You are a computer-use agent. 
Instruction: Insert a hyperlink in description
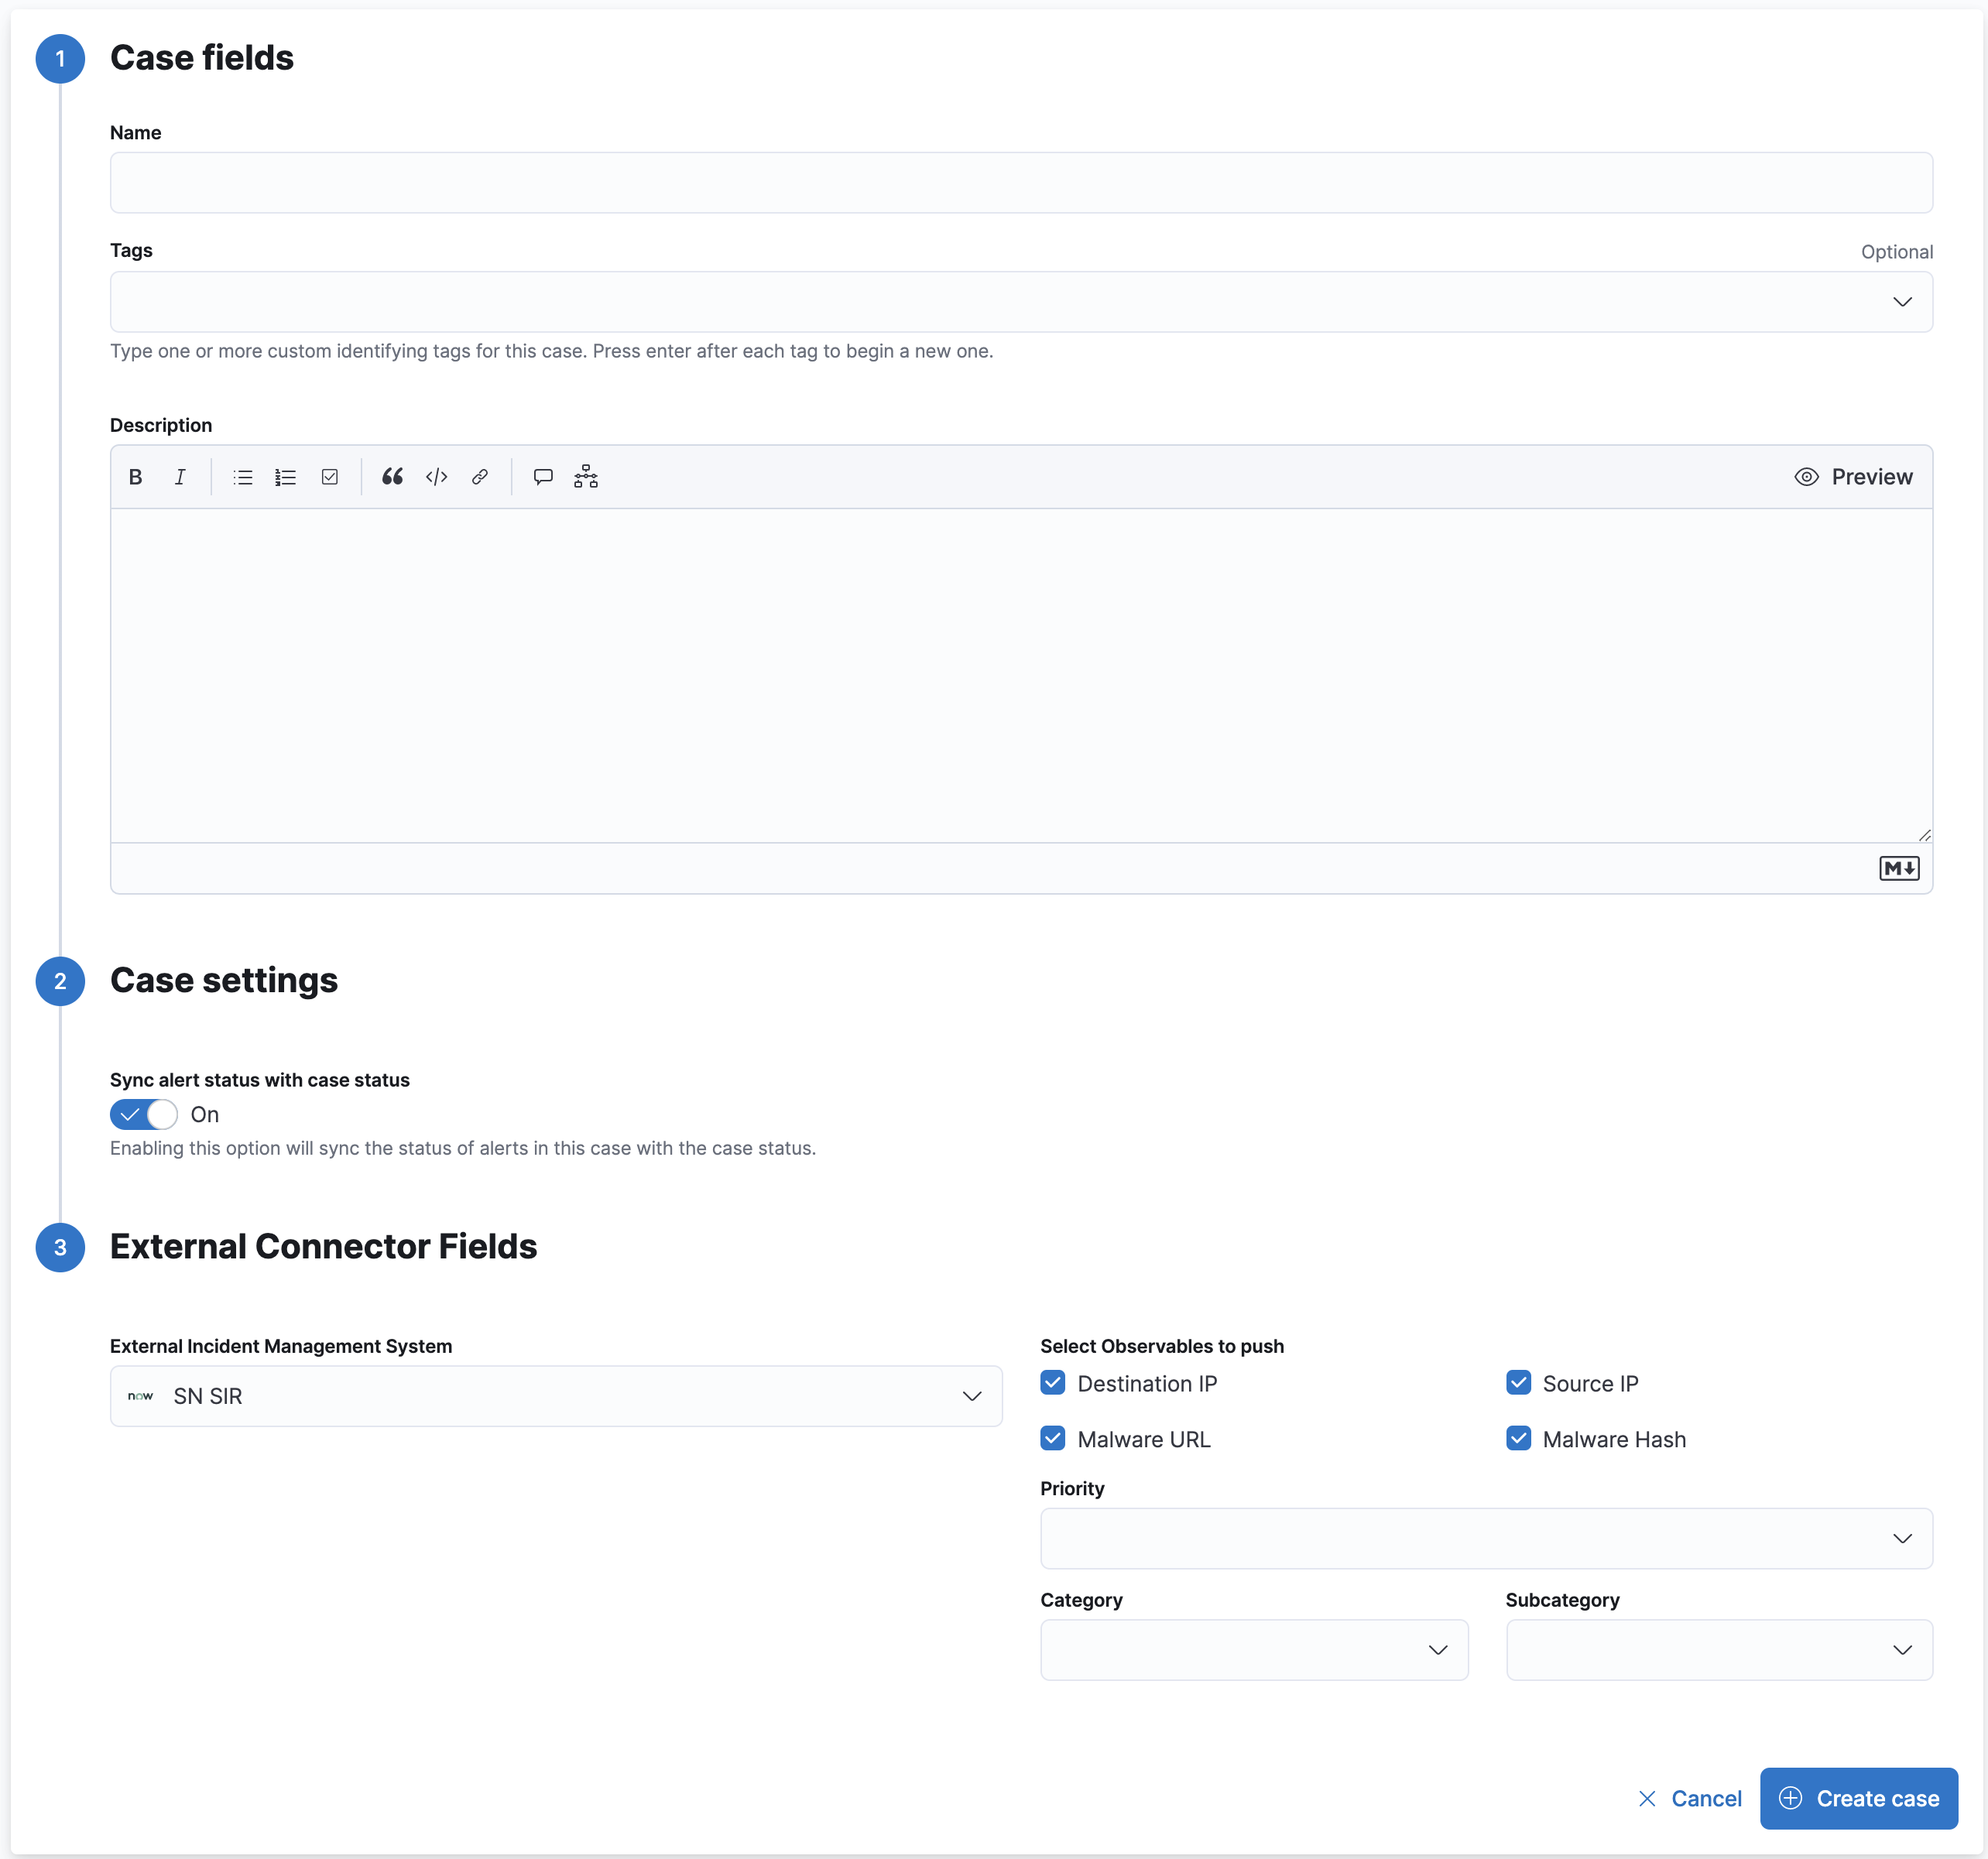480,477
